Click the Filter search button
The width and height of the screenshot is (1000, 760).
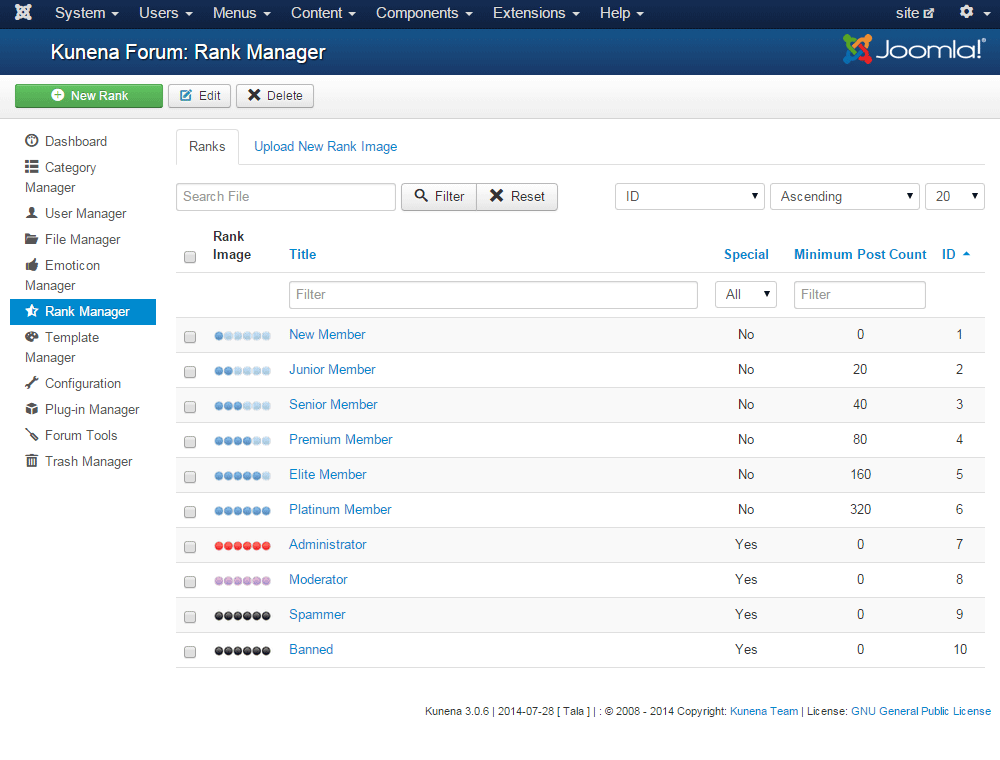coord(439,196)
